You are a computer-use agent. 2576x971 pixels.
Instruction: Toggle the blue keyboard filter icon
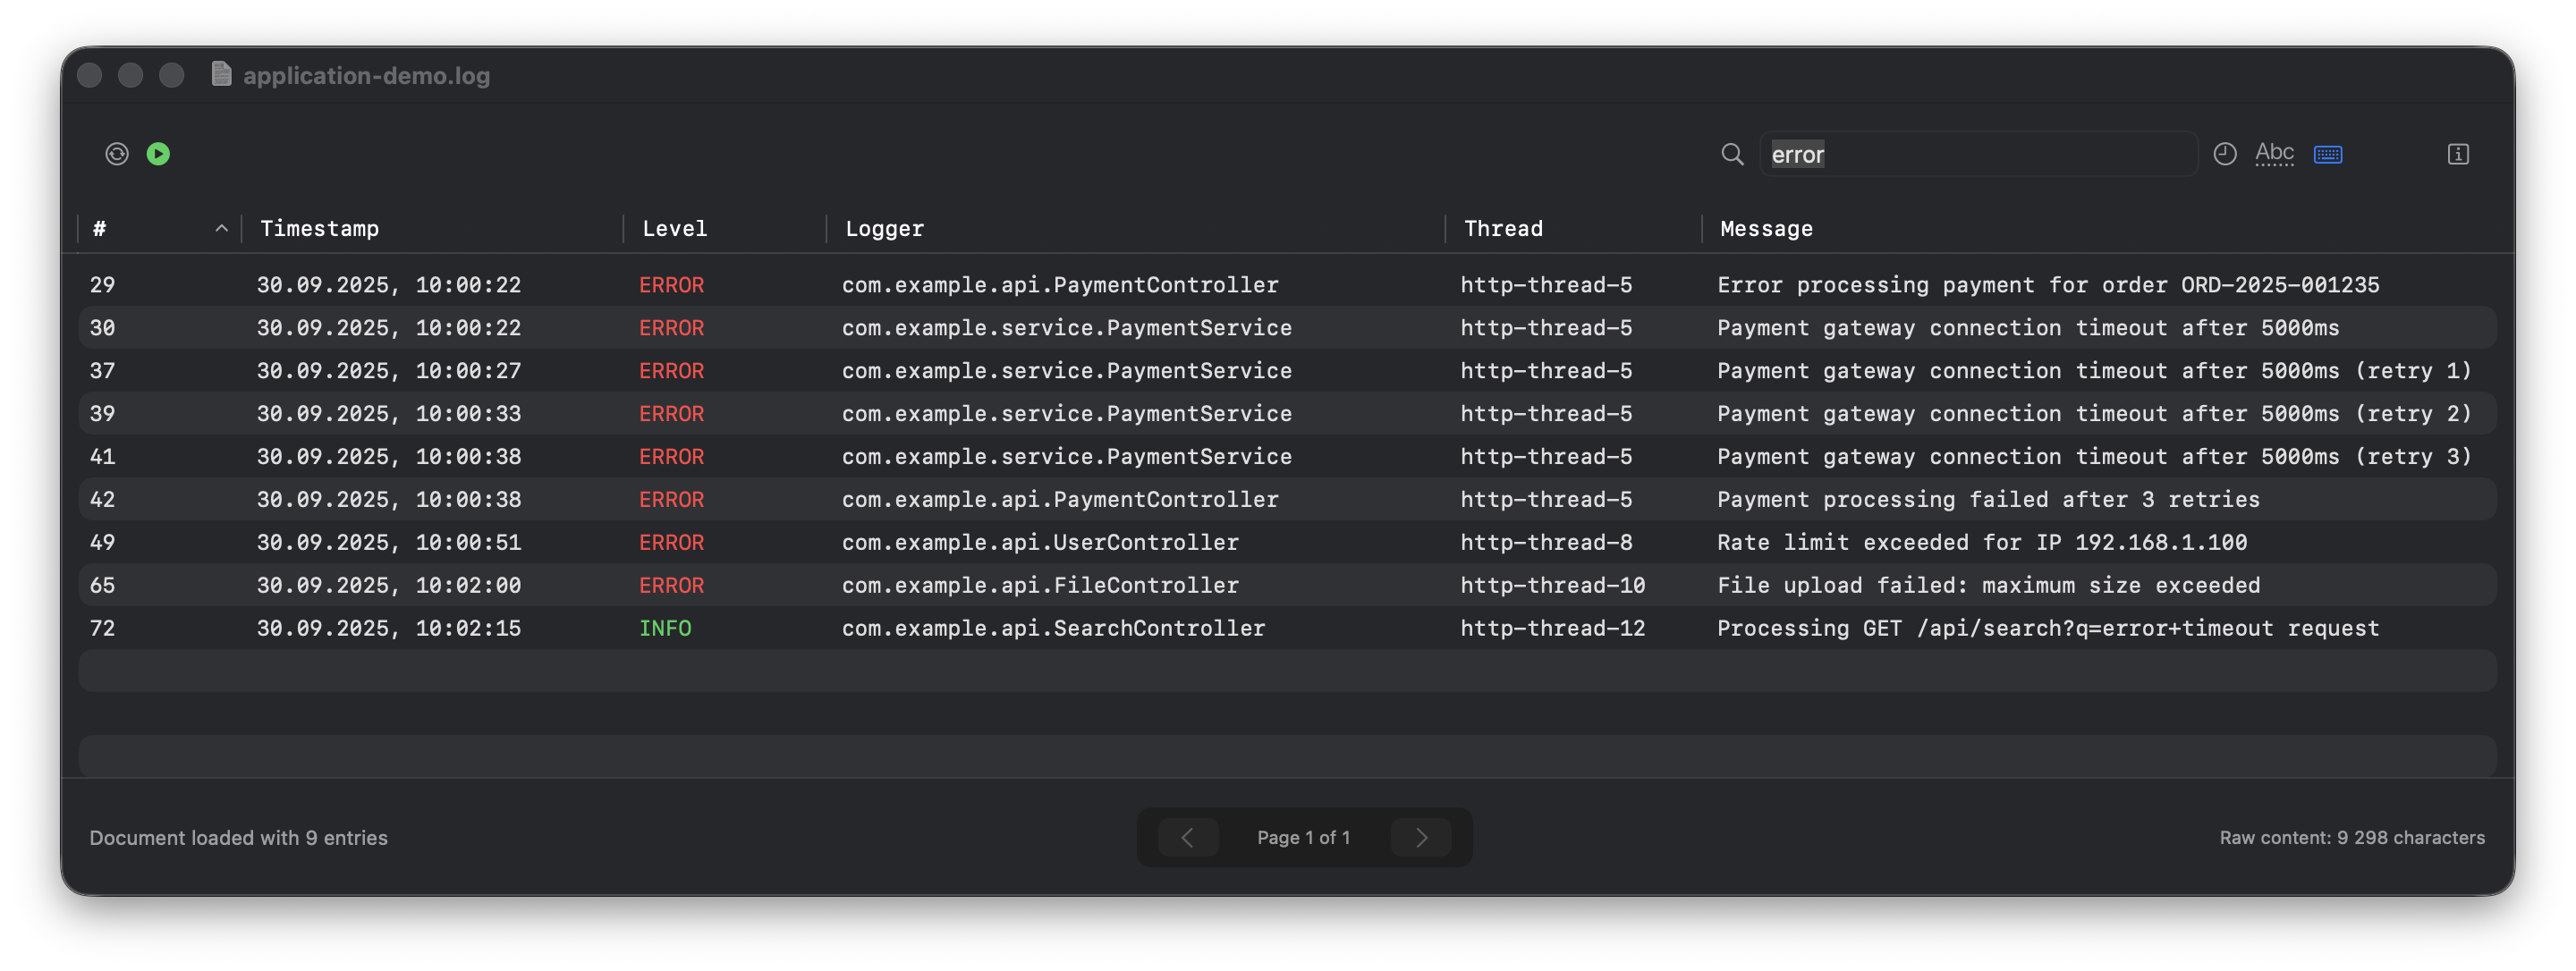[2328, 154]
